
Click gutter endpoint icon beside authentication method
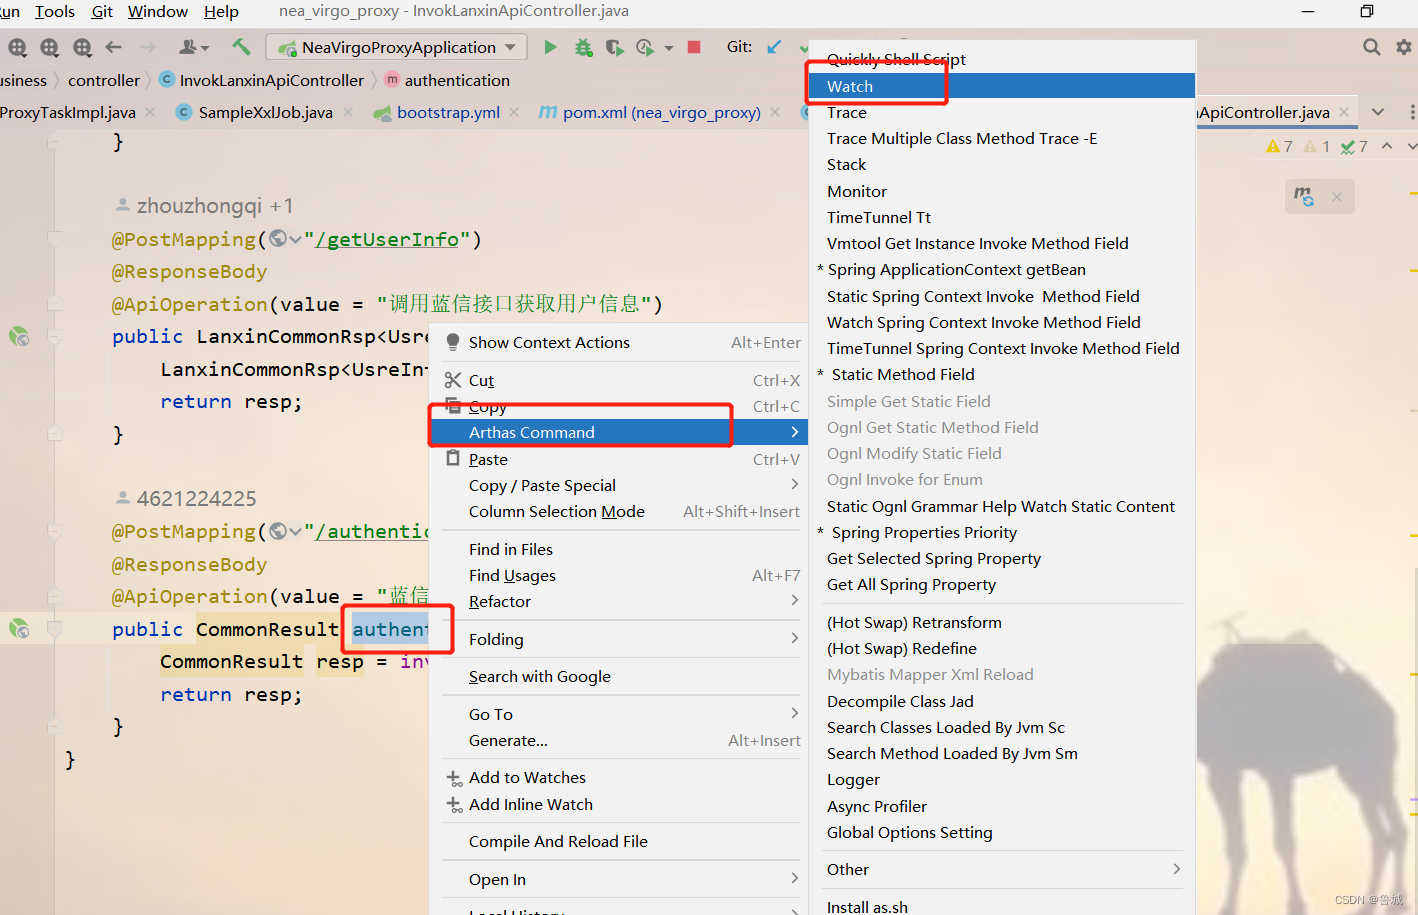[x=19, y=628]
